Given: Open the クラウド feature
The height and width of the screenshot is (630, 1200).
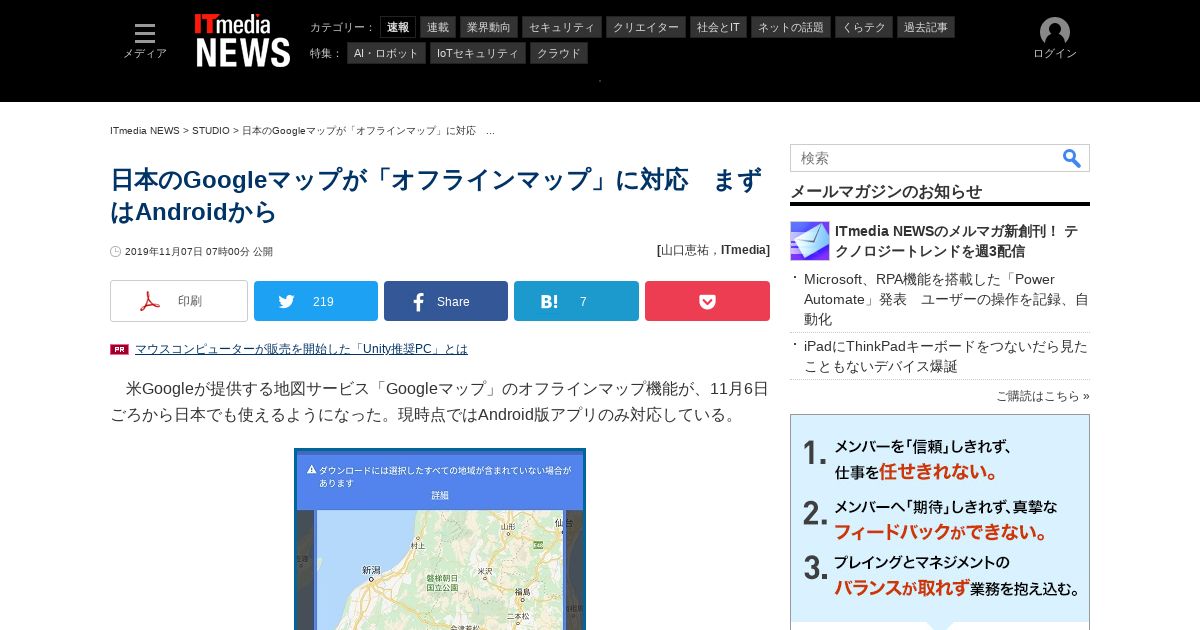Looking at the screenshot, I should (559, 53).
